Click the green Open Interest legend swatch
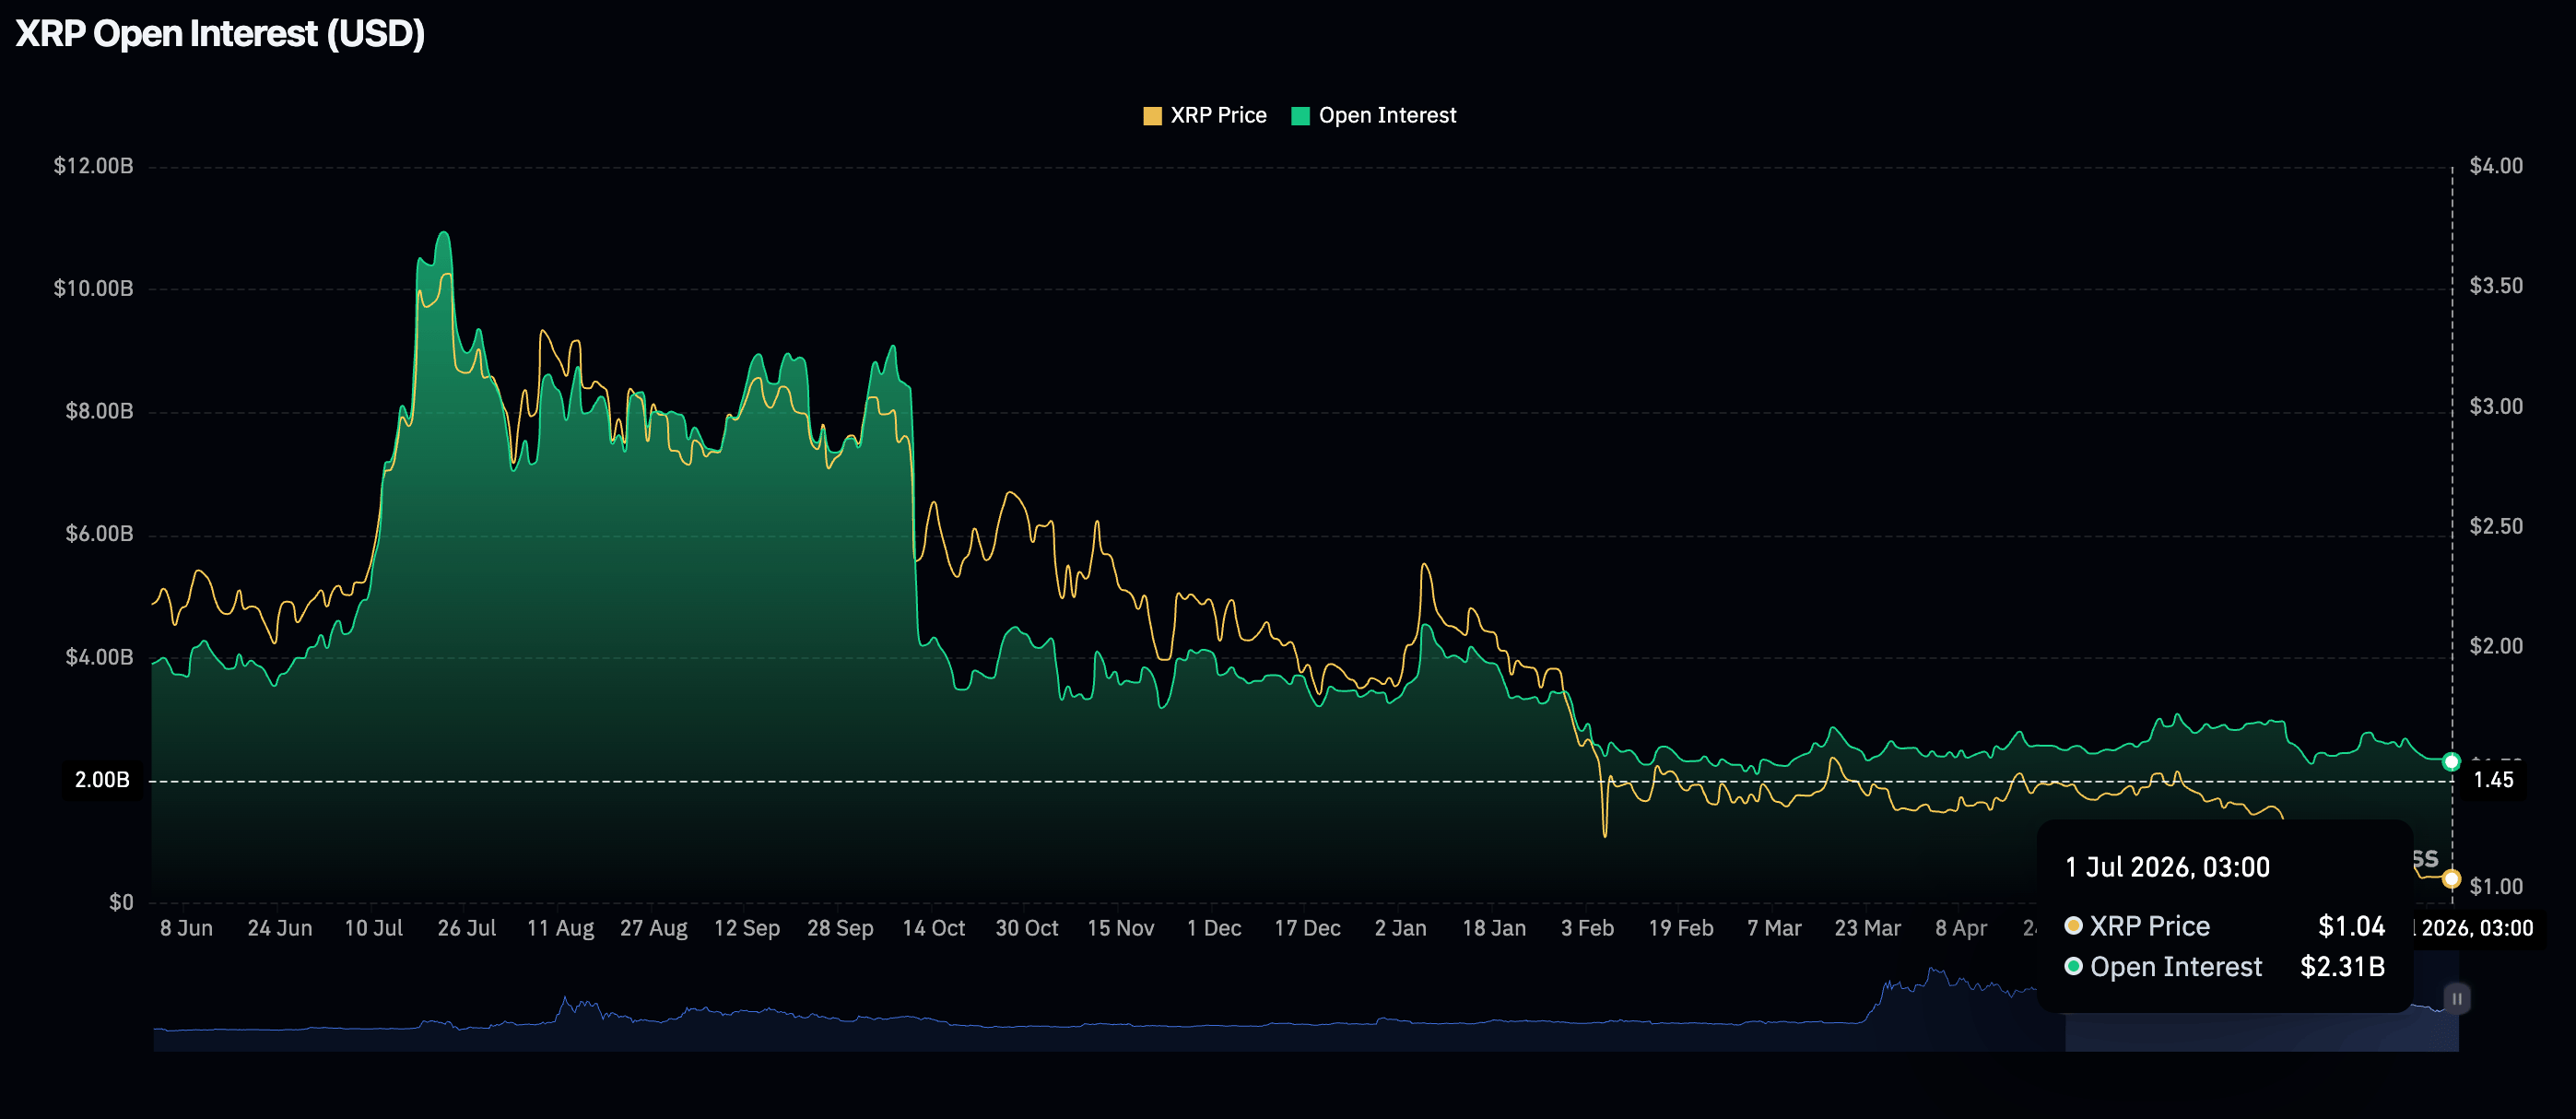The width and height of the screenshot is (2576, 1119). click(1300, 116)
